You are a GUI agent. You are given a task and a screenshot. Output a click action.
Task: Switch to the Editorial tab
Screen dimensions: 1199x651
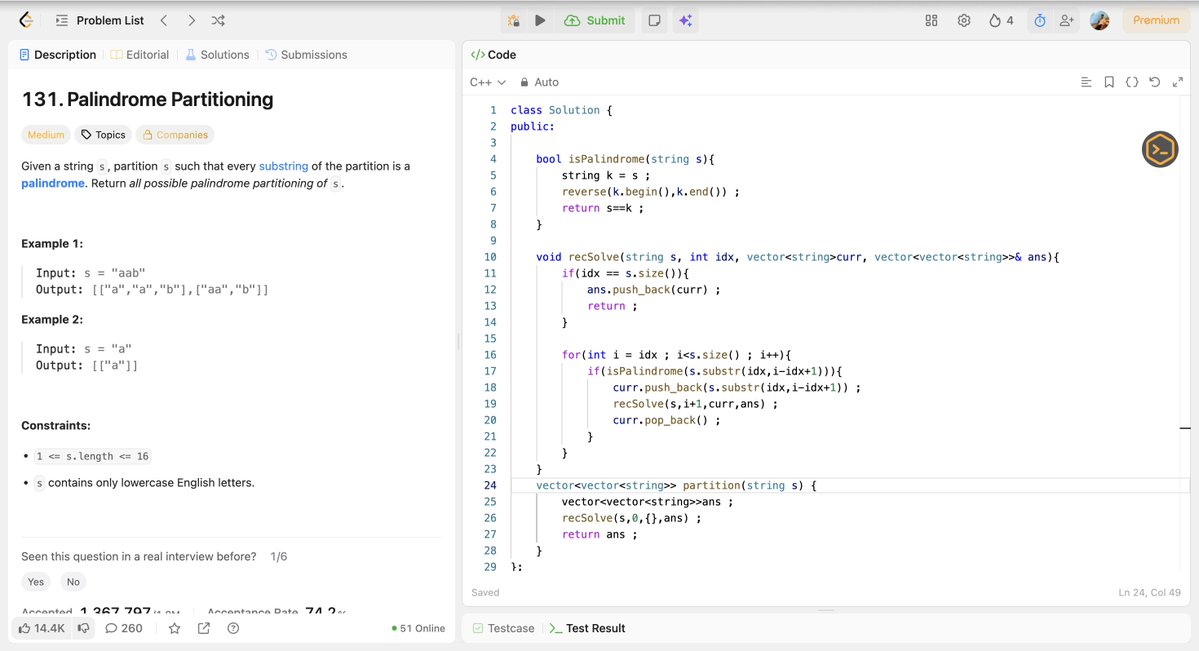point(140,54)
